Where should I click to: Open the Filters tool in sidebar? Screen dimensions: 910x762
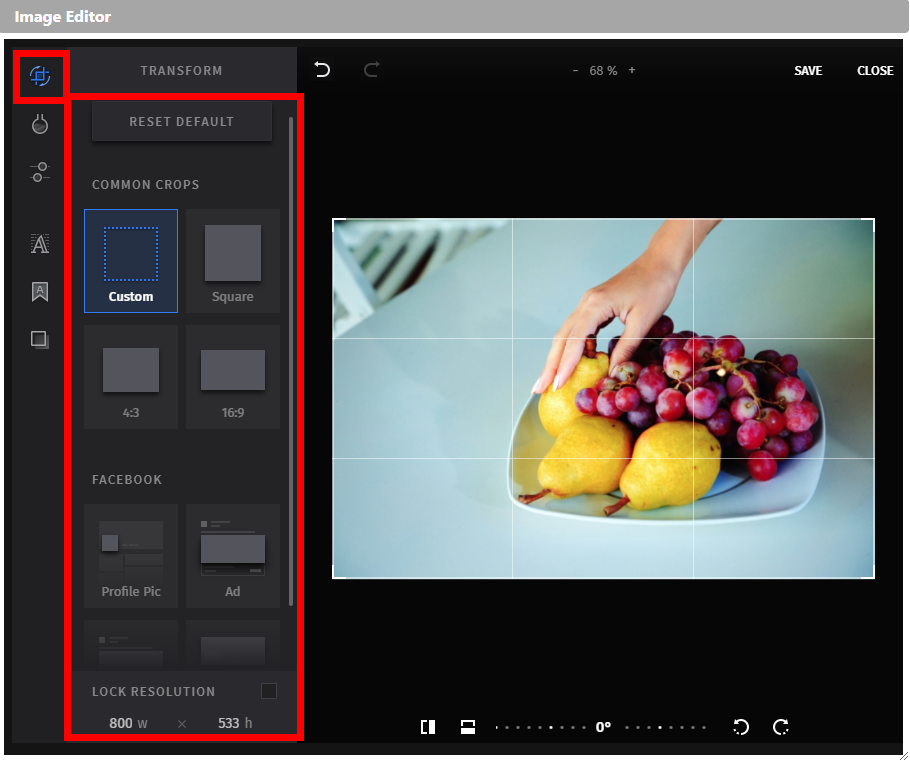click(x=40, y=124)
